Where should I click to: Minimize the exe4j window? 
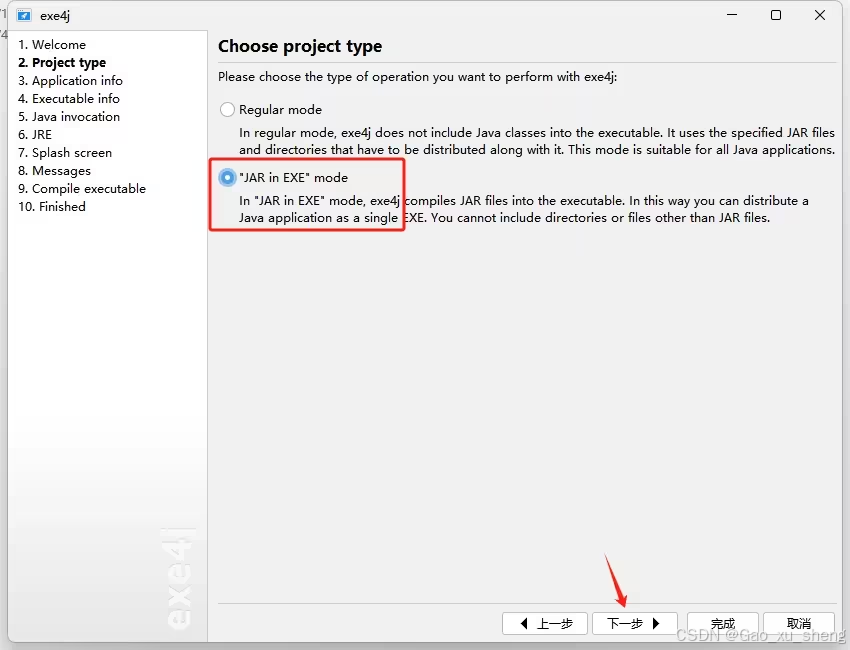point(732,15)
